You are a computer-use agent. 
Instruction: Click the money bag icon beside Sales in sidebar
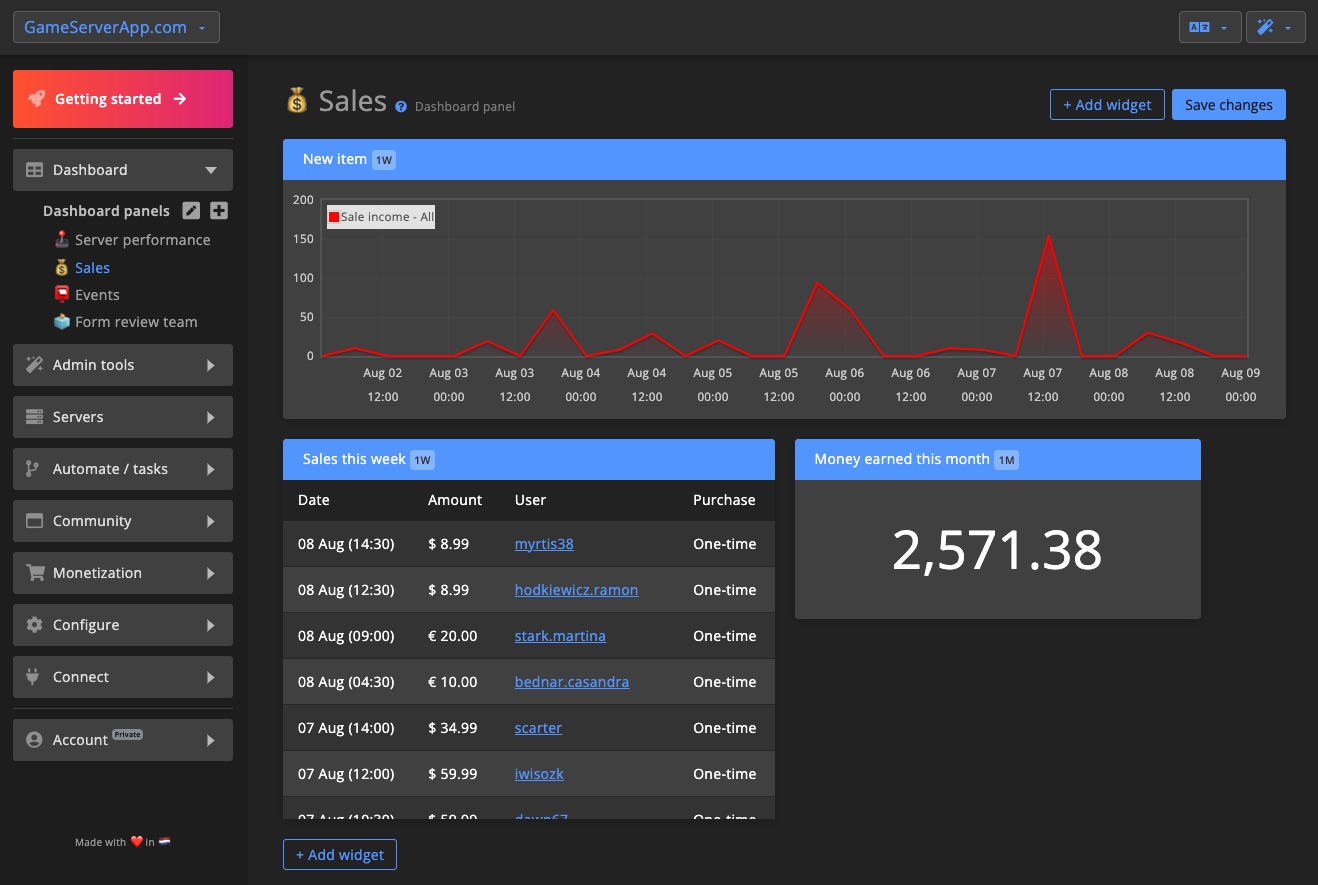pos(62,267)
